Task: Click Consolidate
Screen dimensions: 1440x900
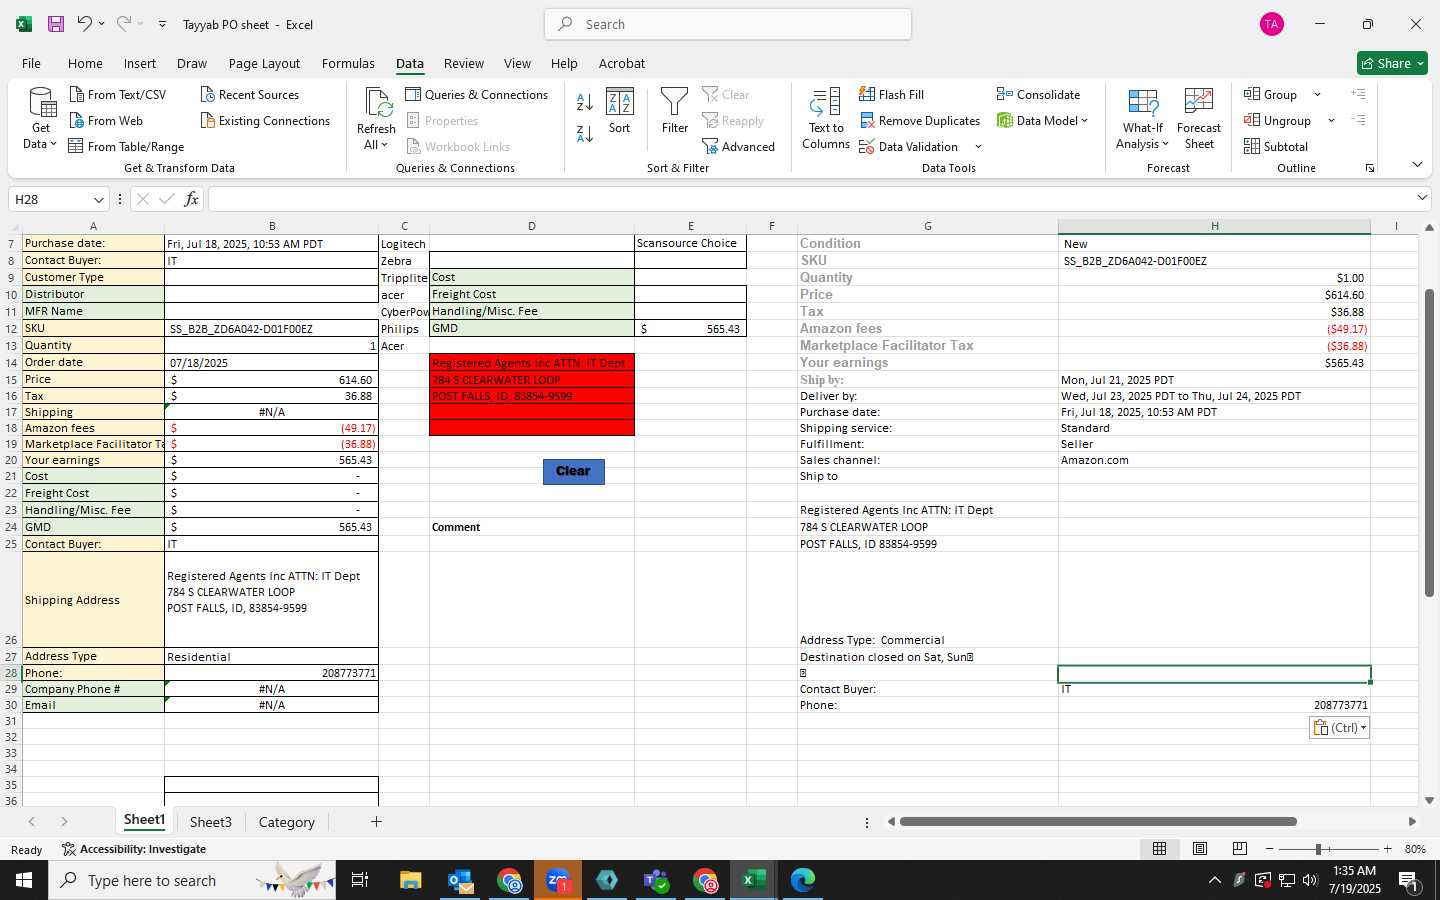Action: point(1038,94)
